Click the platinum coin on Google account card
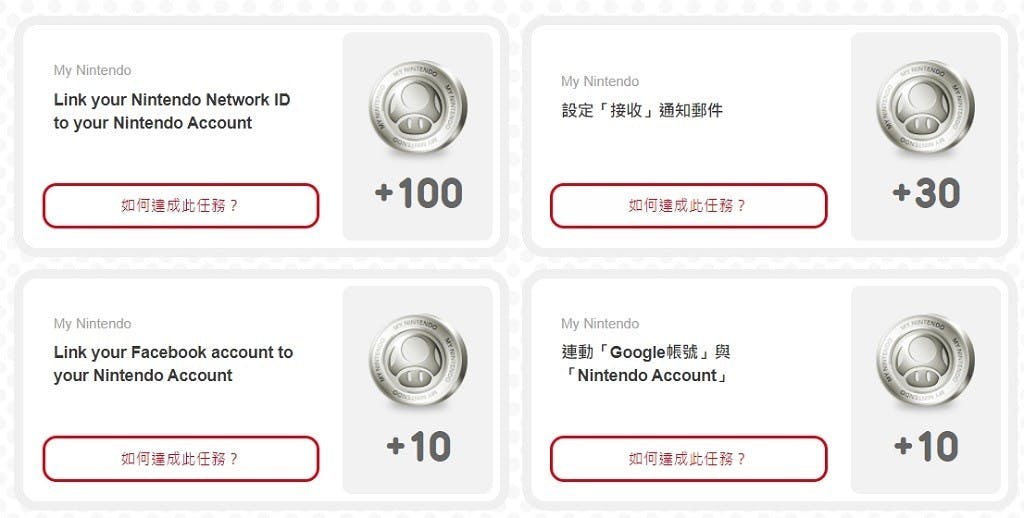Image resolution: width=1024 pixels, height=518 pixels. point(925,361)
